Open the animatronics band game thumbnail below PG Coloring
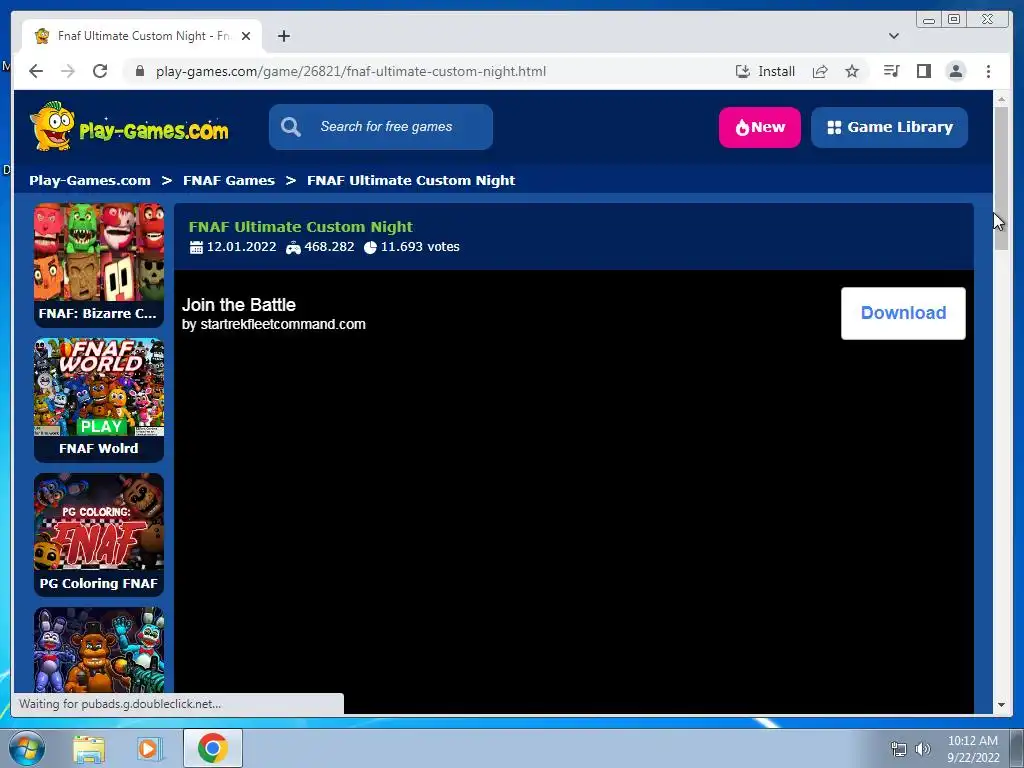1024x768 pixels. click(x=99, y=650)
